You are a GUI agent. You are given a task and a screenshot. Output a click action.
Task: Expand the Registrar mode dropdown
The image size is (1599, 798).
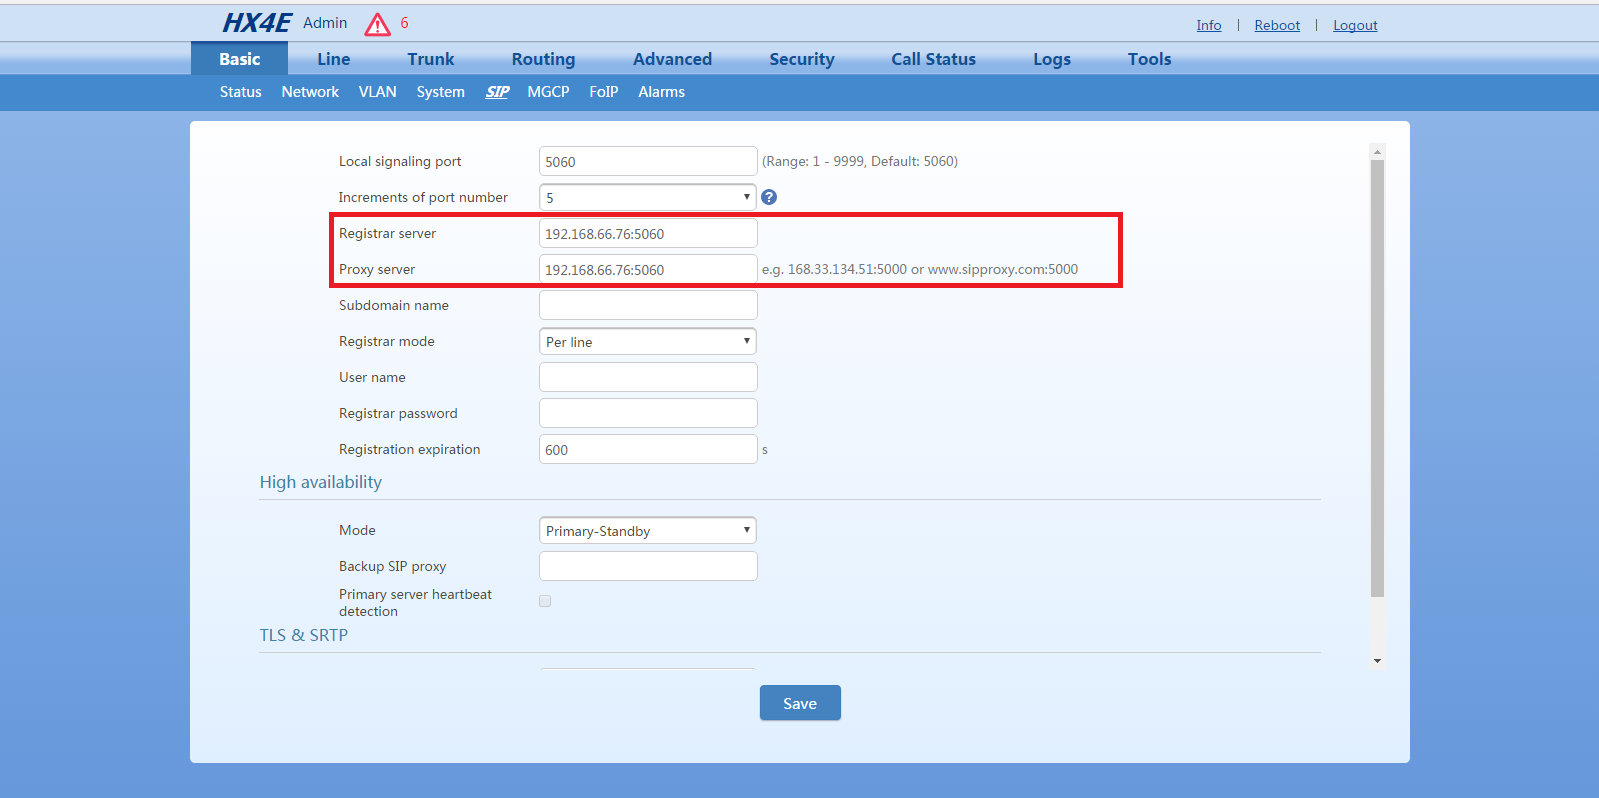(647, 341)
